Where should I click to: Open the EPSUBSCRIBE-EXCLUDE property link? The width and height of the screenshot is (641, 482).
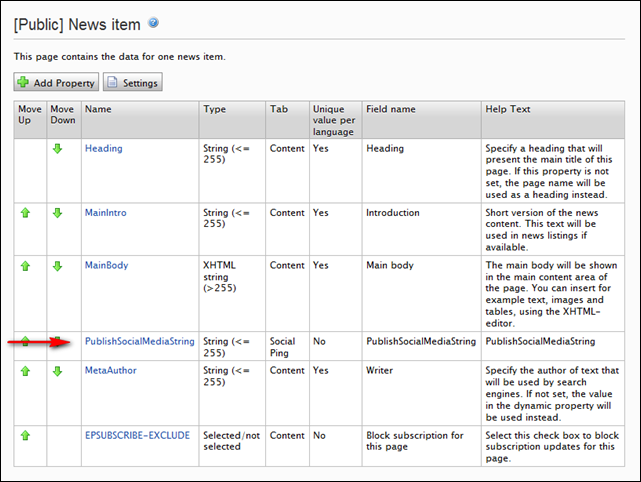click(x=137, y=435)
